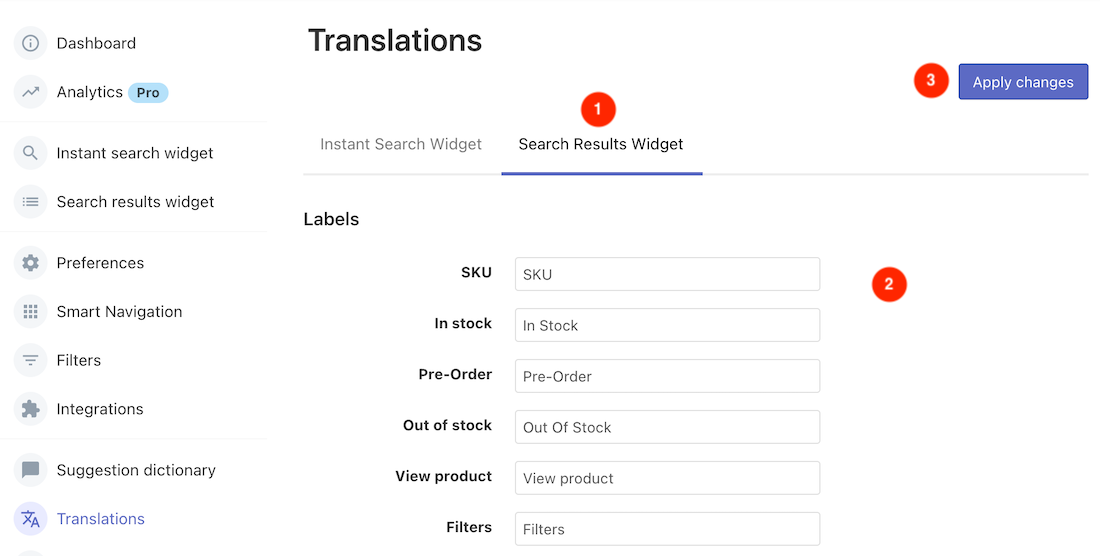Viewport: 1100px width, 556px height.
Task: Click the Translations language icon
Action: [x=31, y=519]
